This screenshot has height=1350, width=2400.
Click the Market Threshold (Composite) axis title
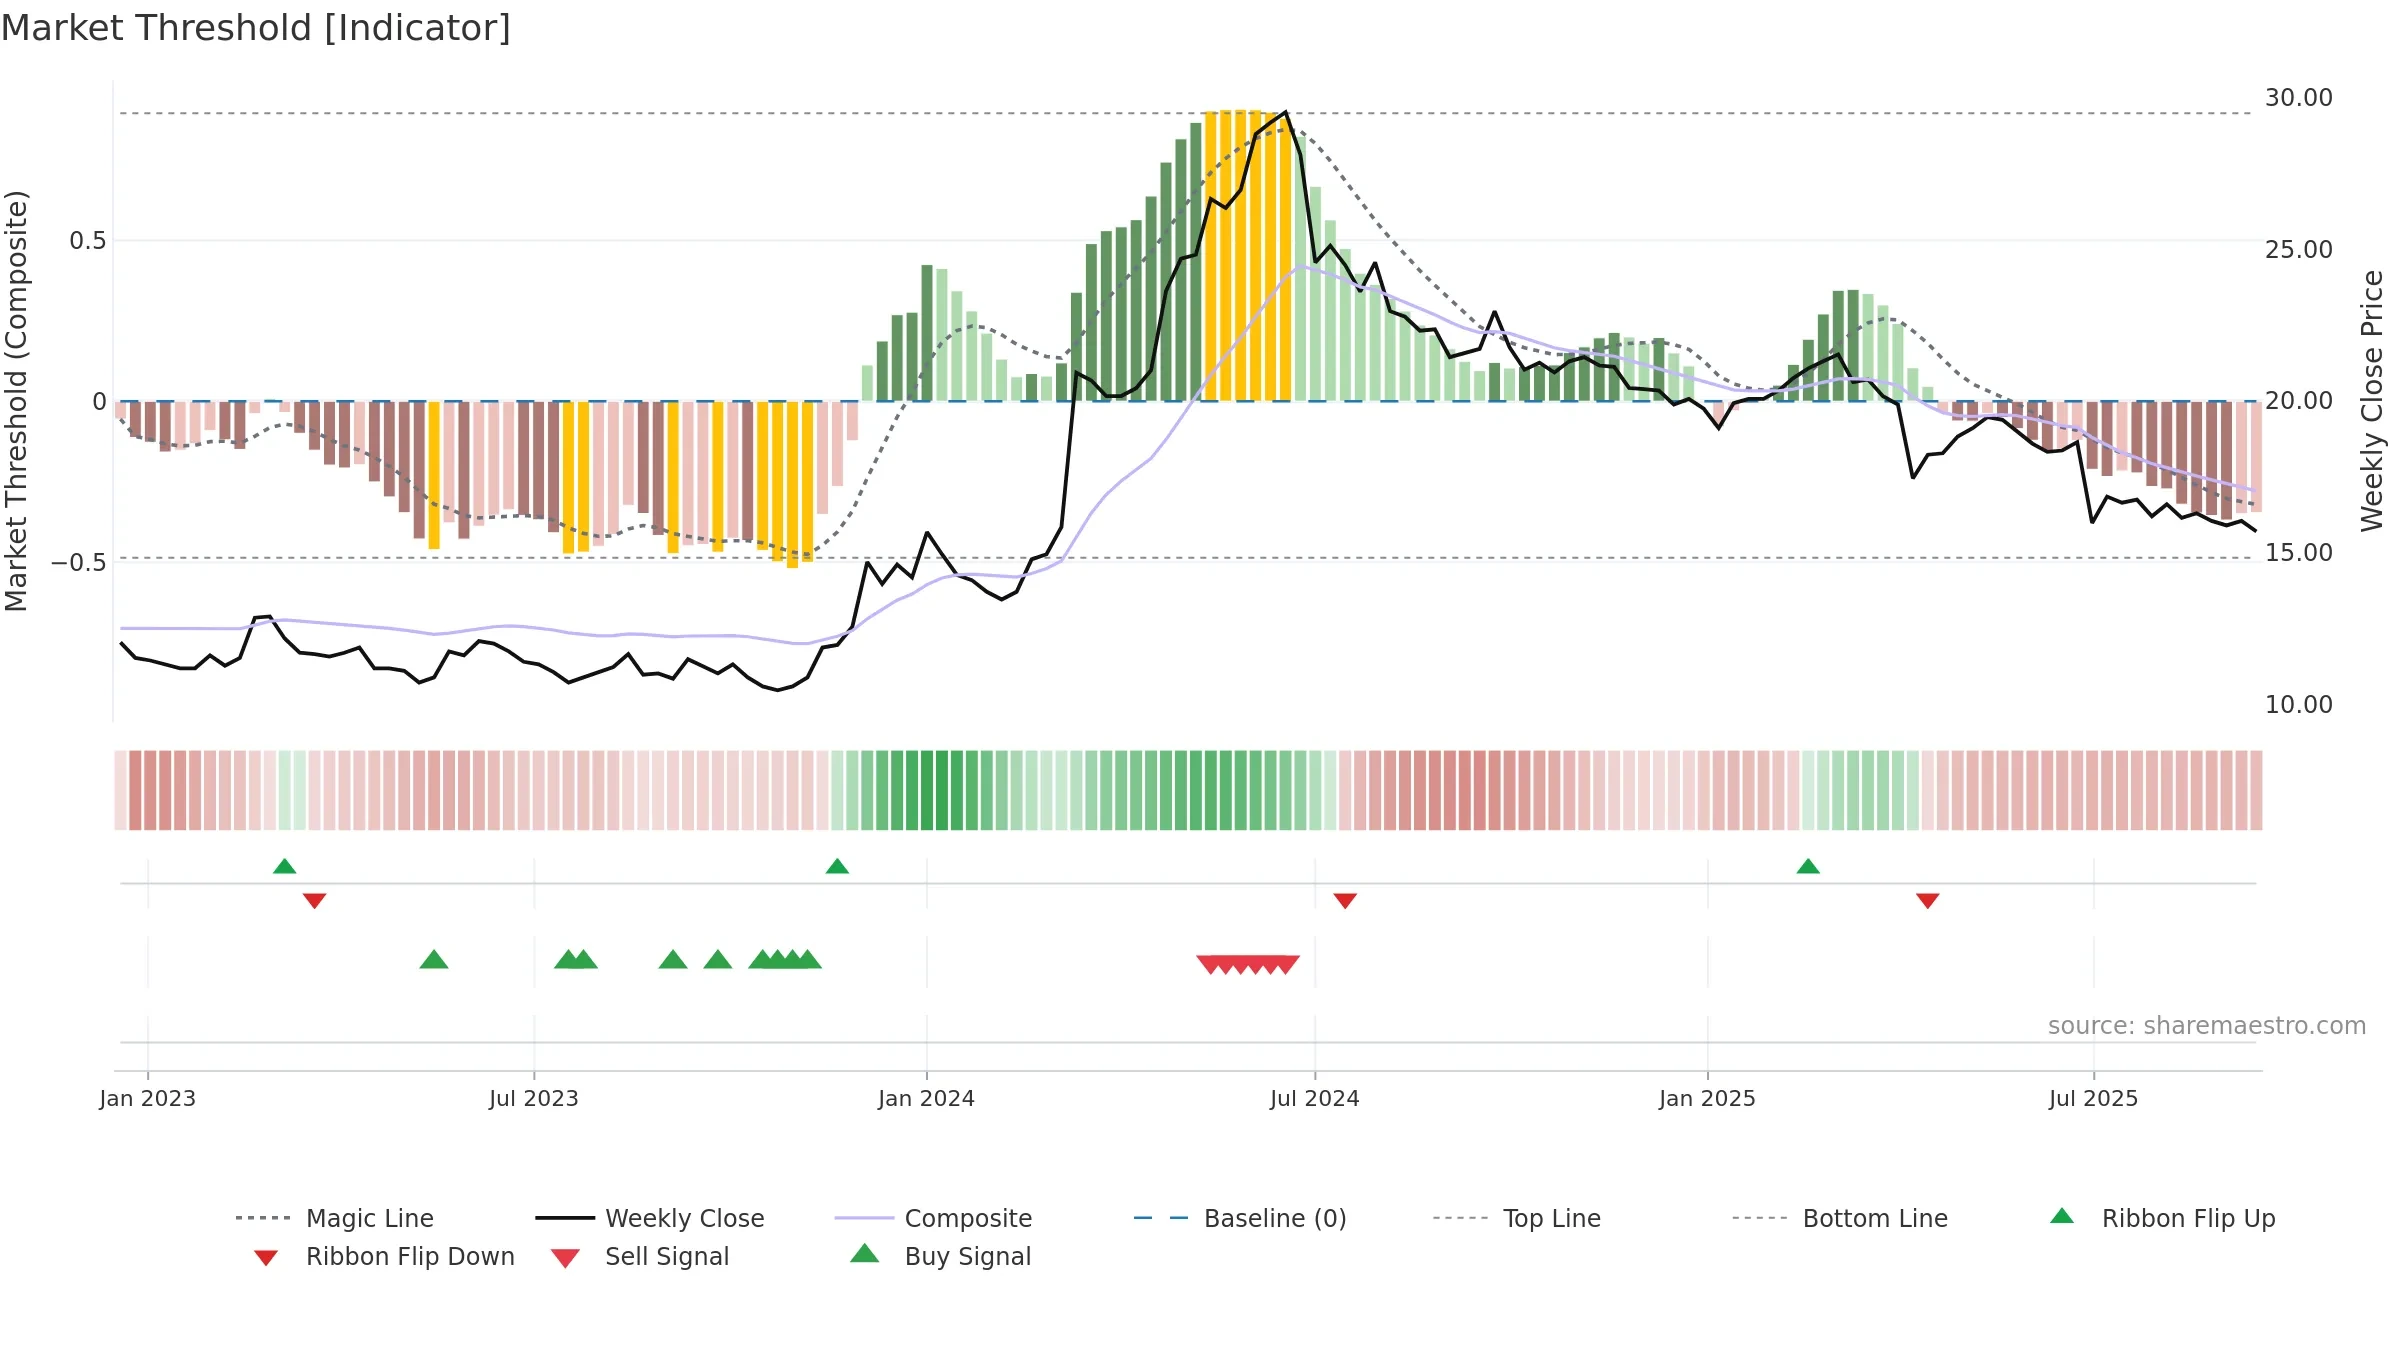(16, 401)
